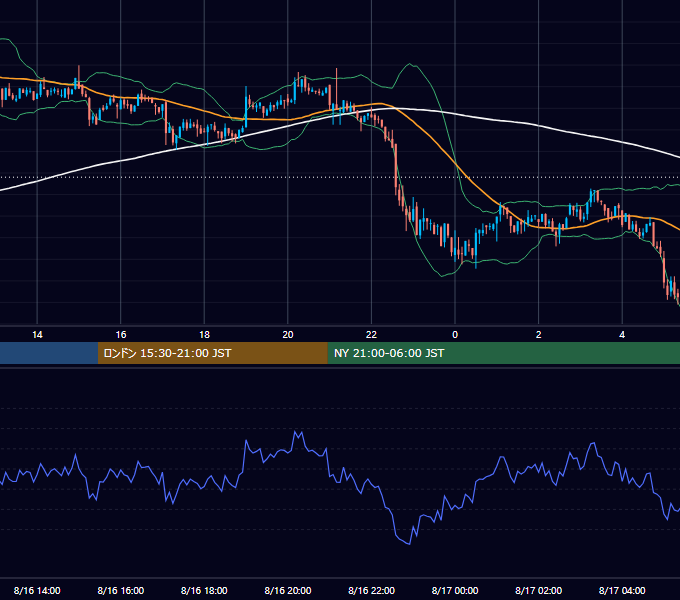680x600 pixels.
Task: Click the tall red wick candle after 21:00
Action: pos(337,89)
